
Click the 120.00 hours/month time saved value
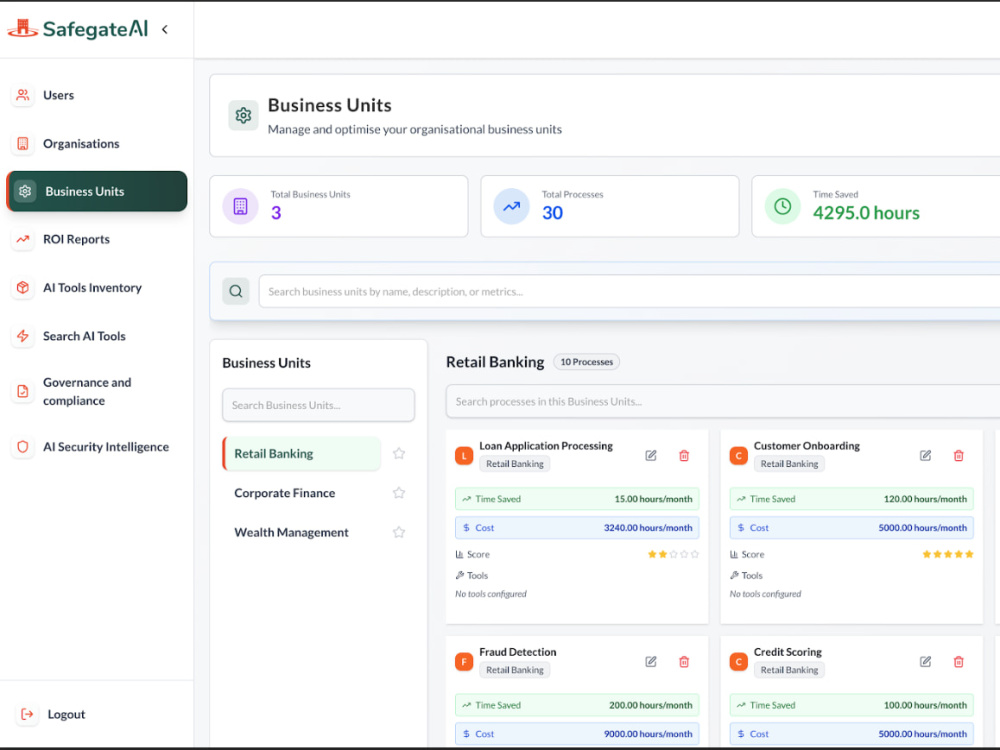(925, 499)
